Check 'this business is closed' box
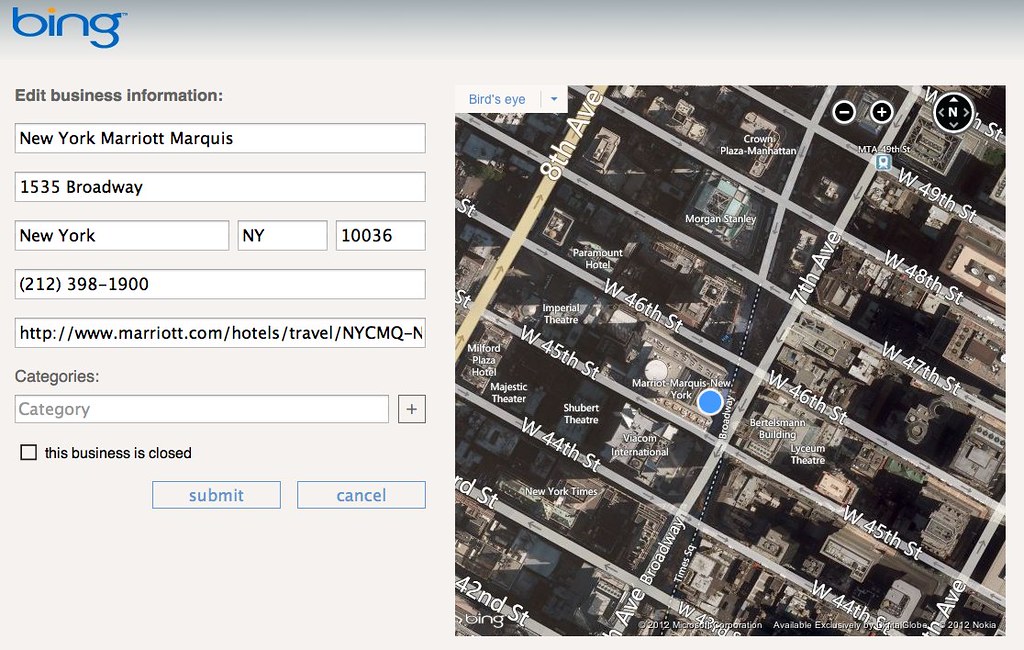The image size is (1024, 650). tap(29, 452)
